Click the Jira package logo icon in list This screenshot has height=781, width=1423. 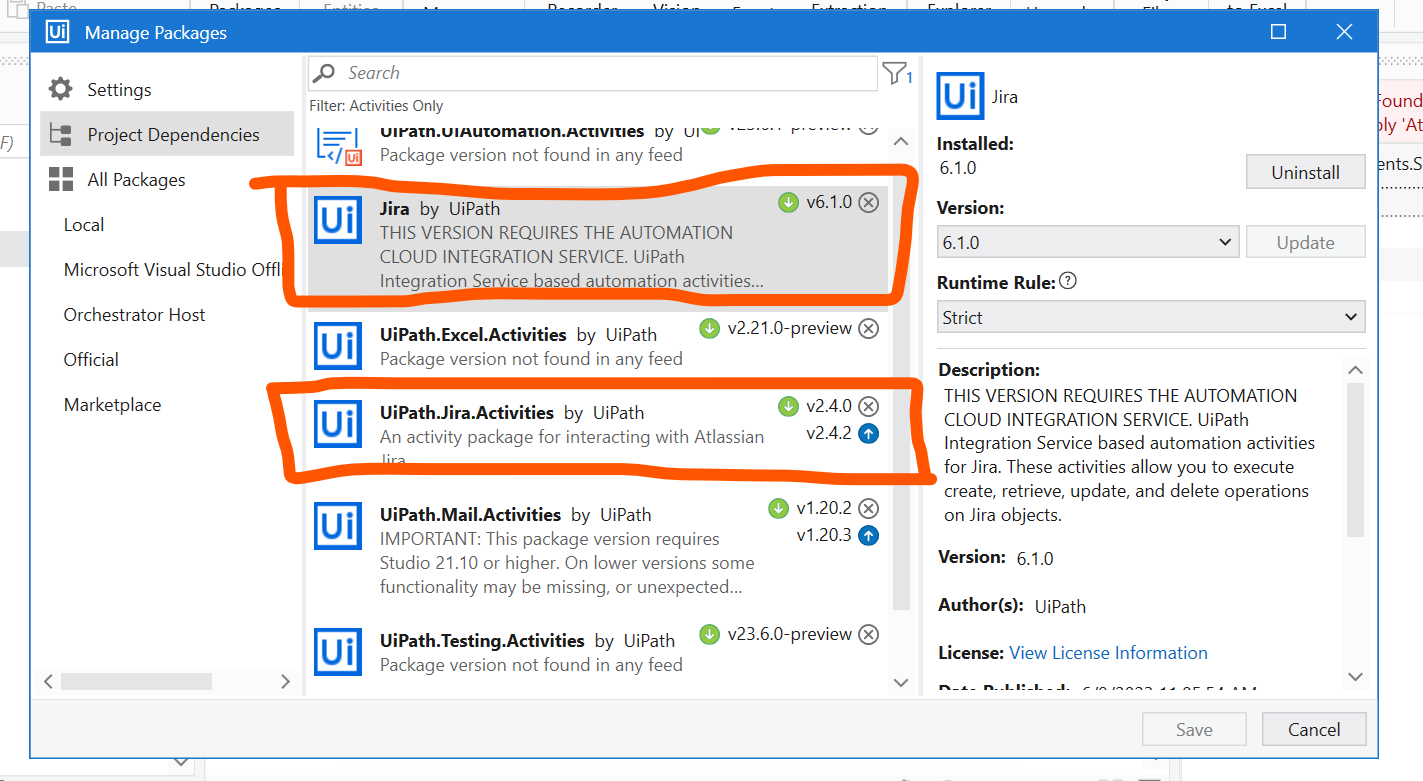(x=338, y=220)
